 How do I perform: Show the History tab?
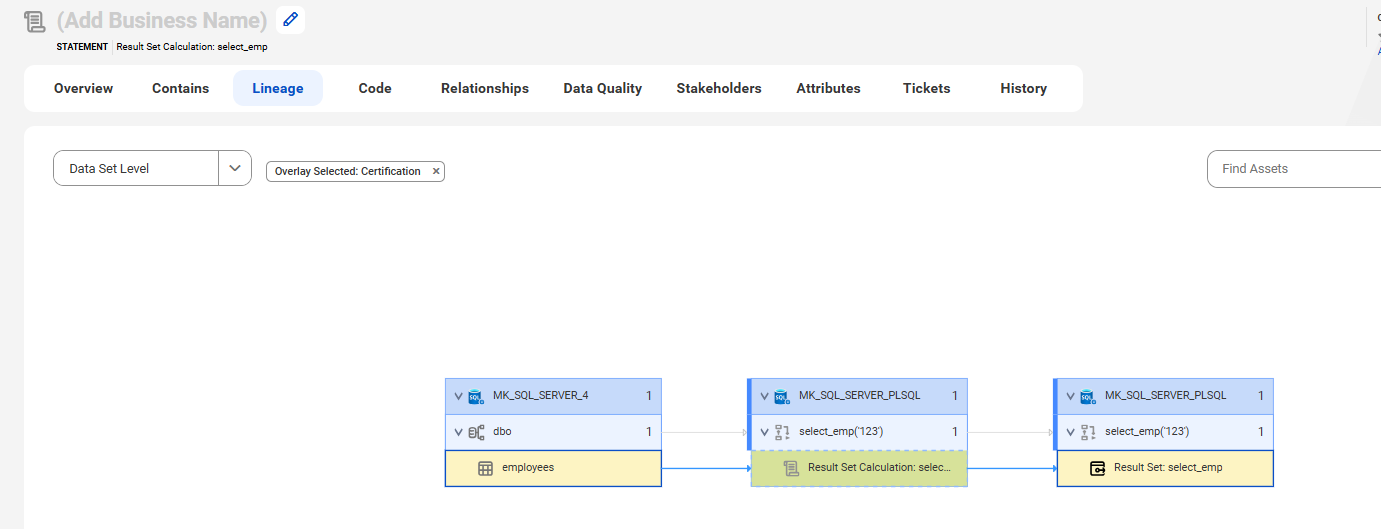click(1024, 88)
